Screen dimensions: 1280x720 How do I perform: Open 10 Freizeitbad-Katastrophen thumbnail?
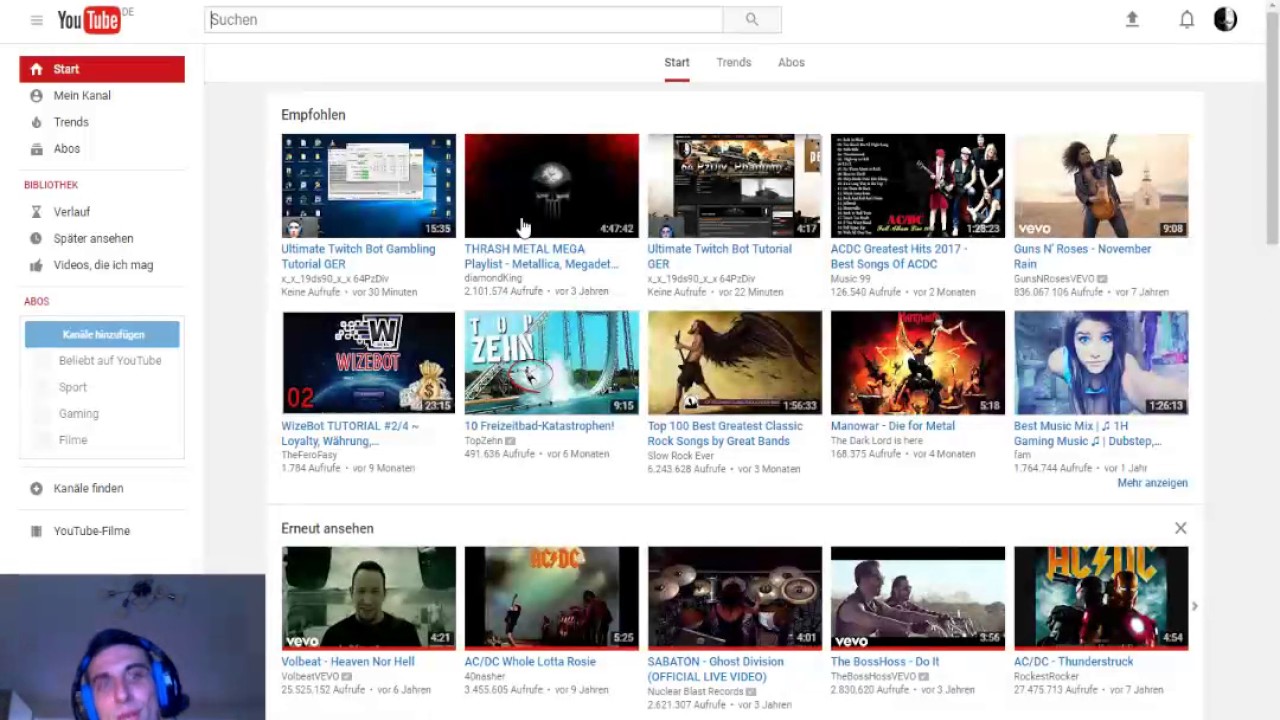click(551, 362)
